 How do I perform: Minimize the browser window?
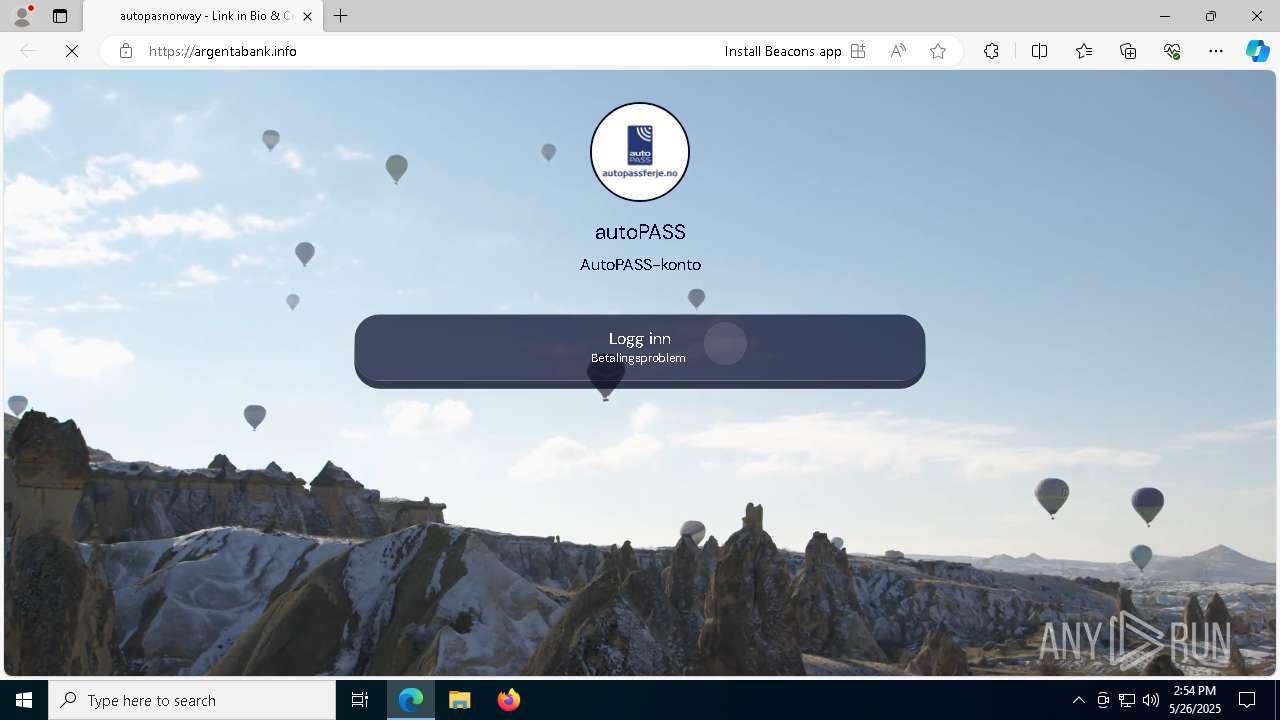tap(1165, 16)
